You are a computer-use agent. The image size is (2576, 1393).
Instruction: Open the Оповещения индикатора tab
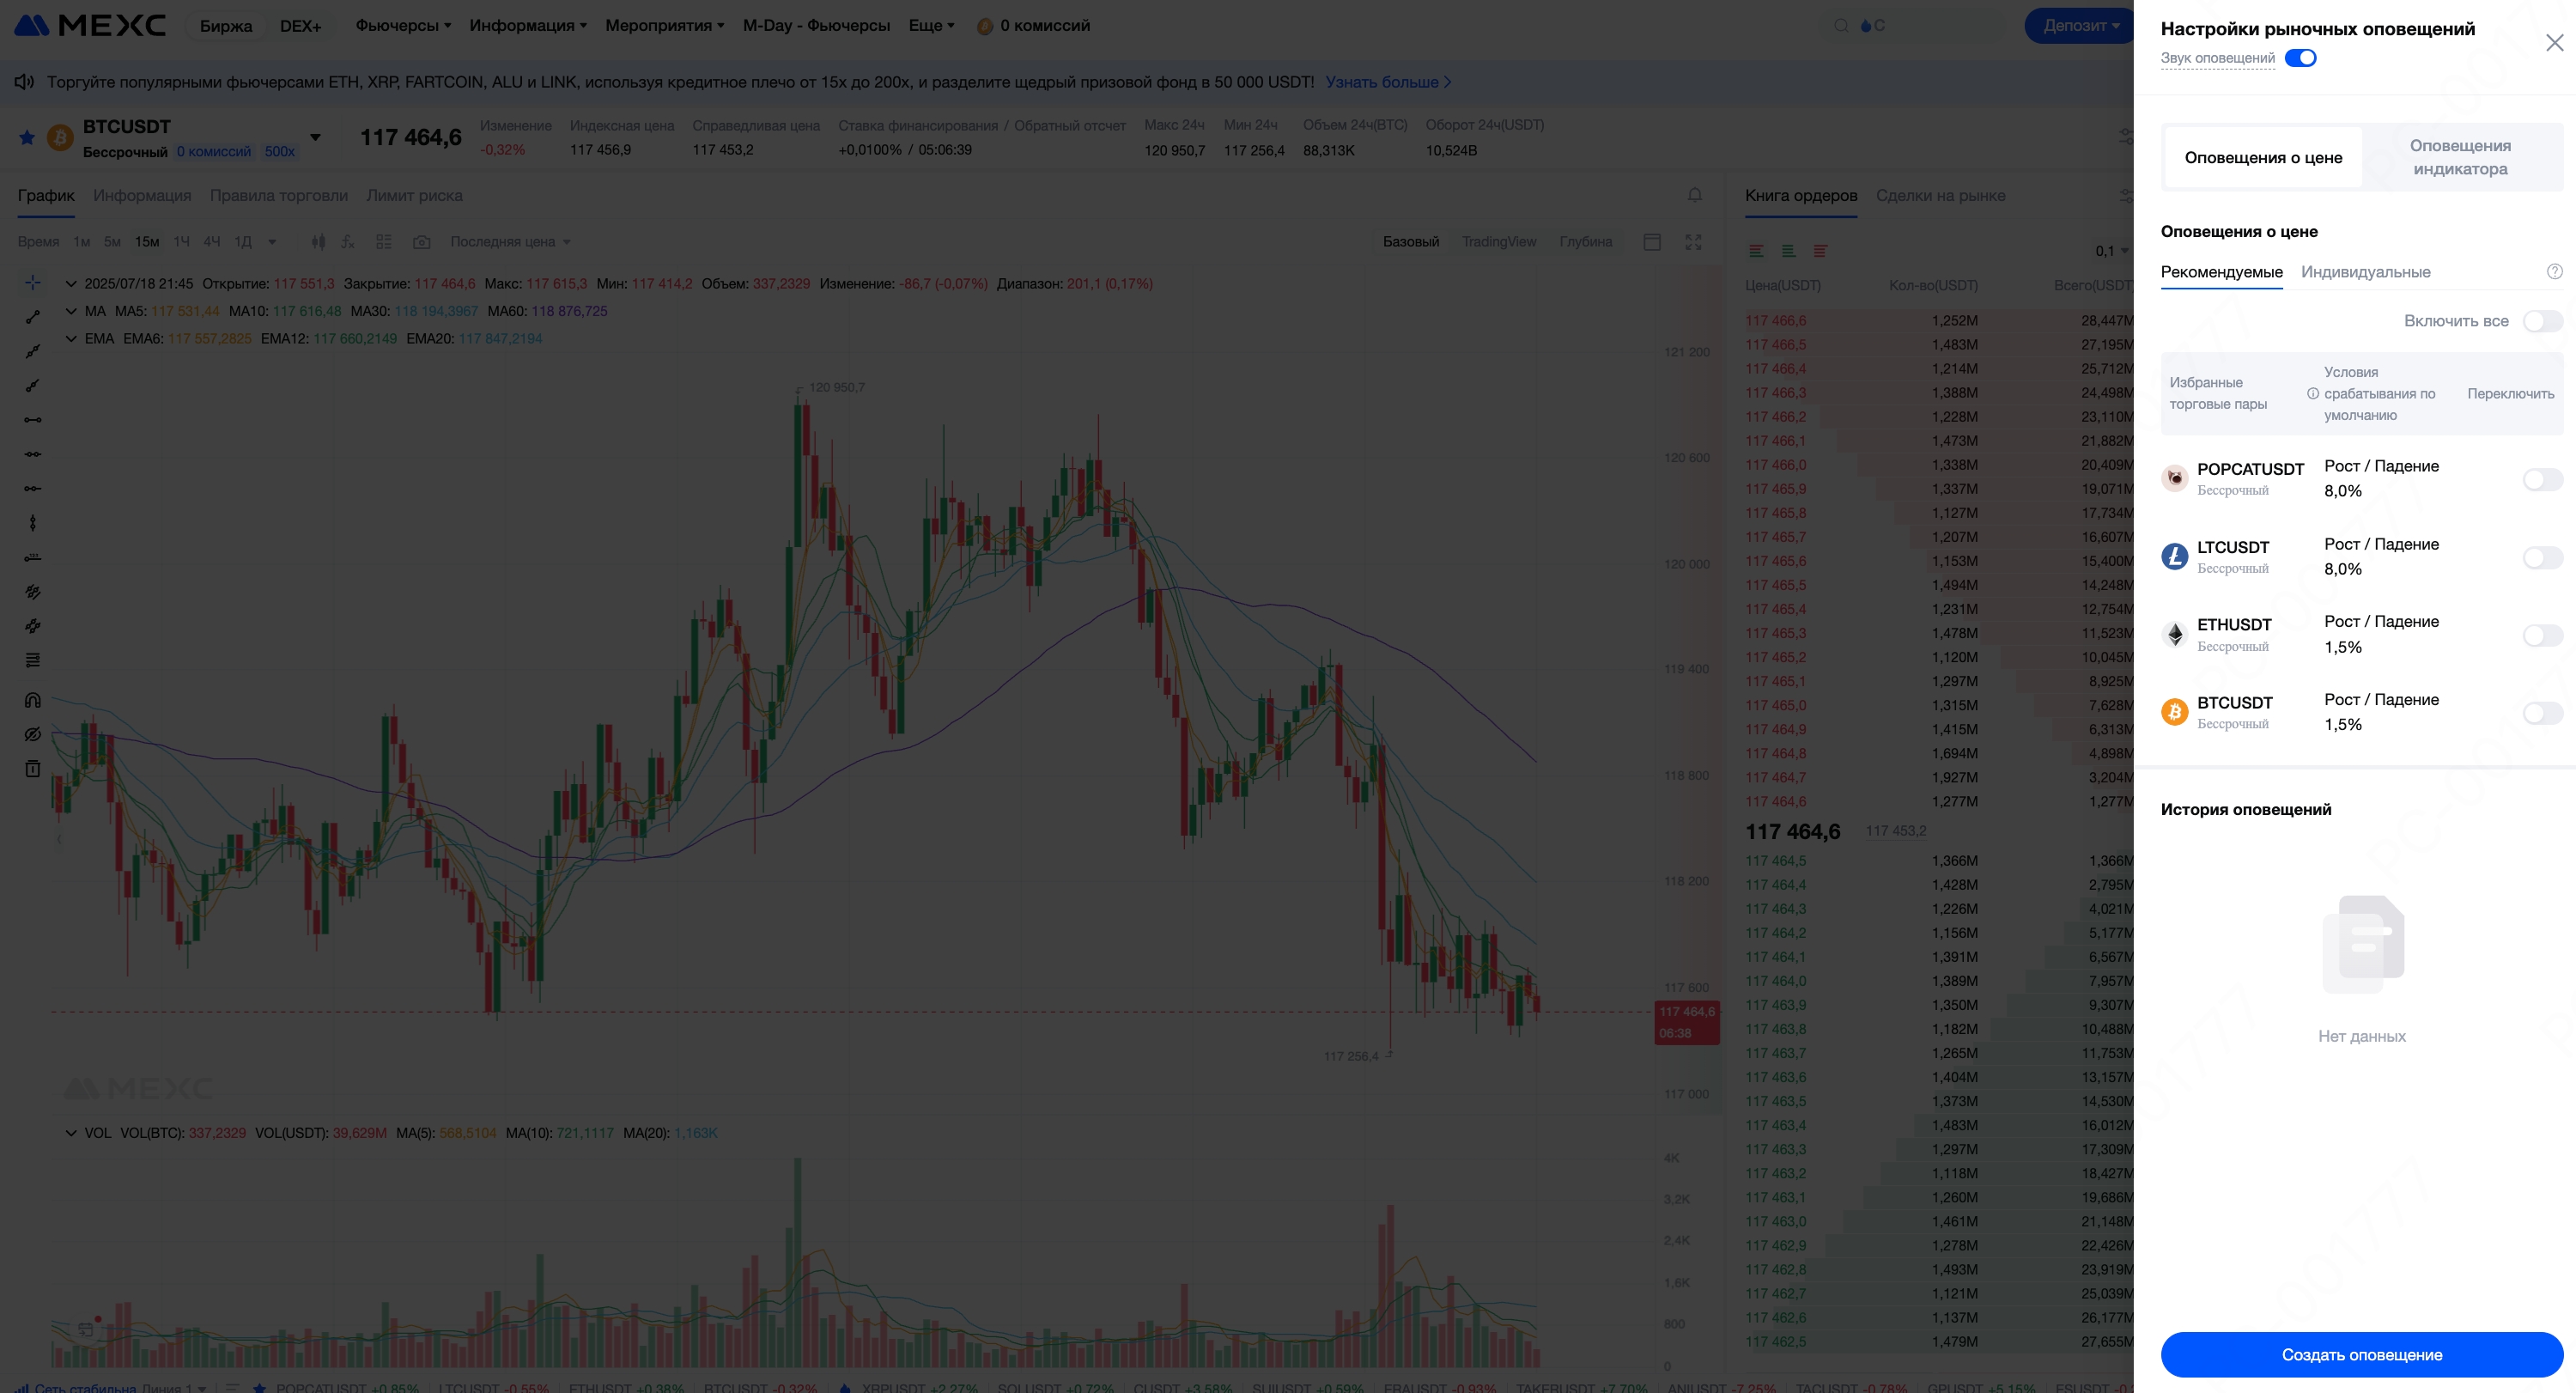pos(2460,157)
